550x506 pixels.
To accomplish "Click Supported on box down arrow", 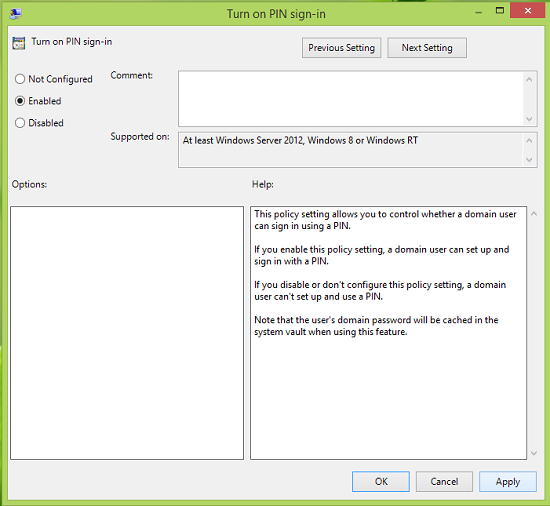I will point(529,160).
